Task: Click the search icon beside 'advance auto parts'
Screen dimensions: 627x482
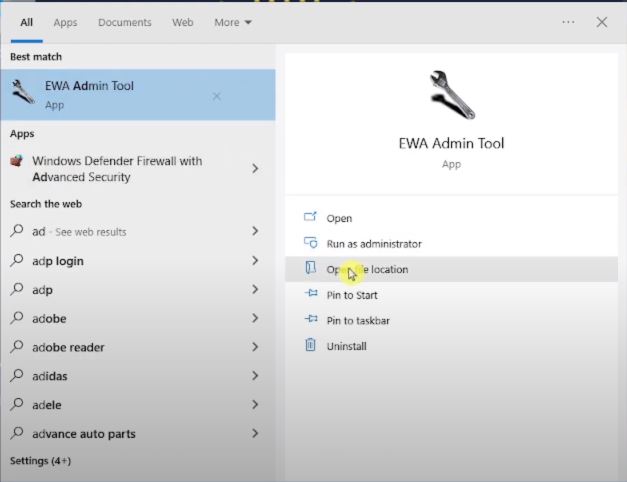Action: coord(17,433)
